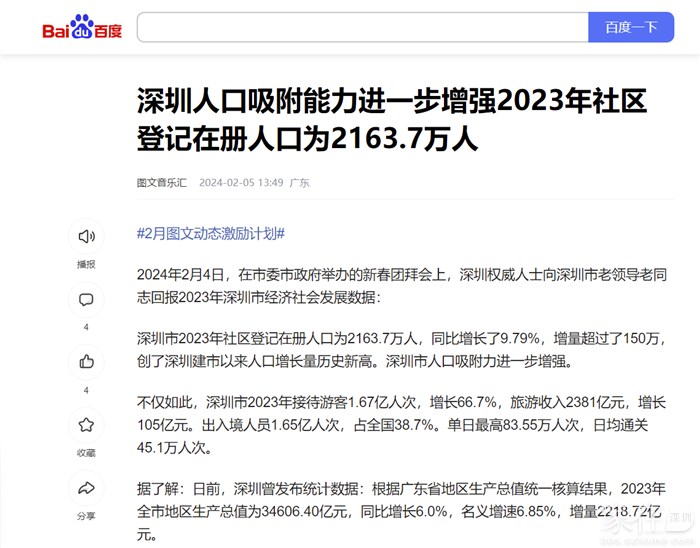This screenshot has width=700, height=548.
Task: Click the 播报 label under the speaker
Action: (86, 264)
